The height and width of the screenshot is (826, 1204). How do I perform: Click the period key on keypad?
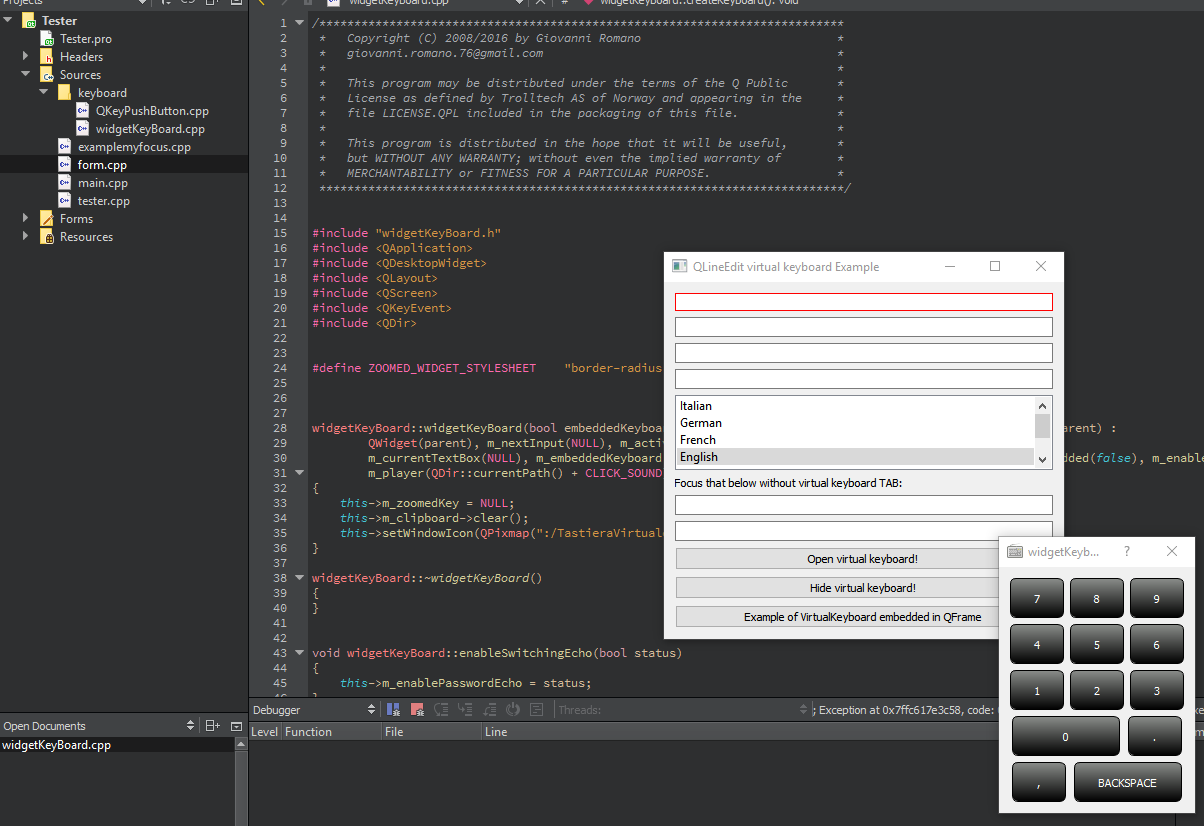[1154, 736]
